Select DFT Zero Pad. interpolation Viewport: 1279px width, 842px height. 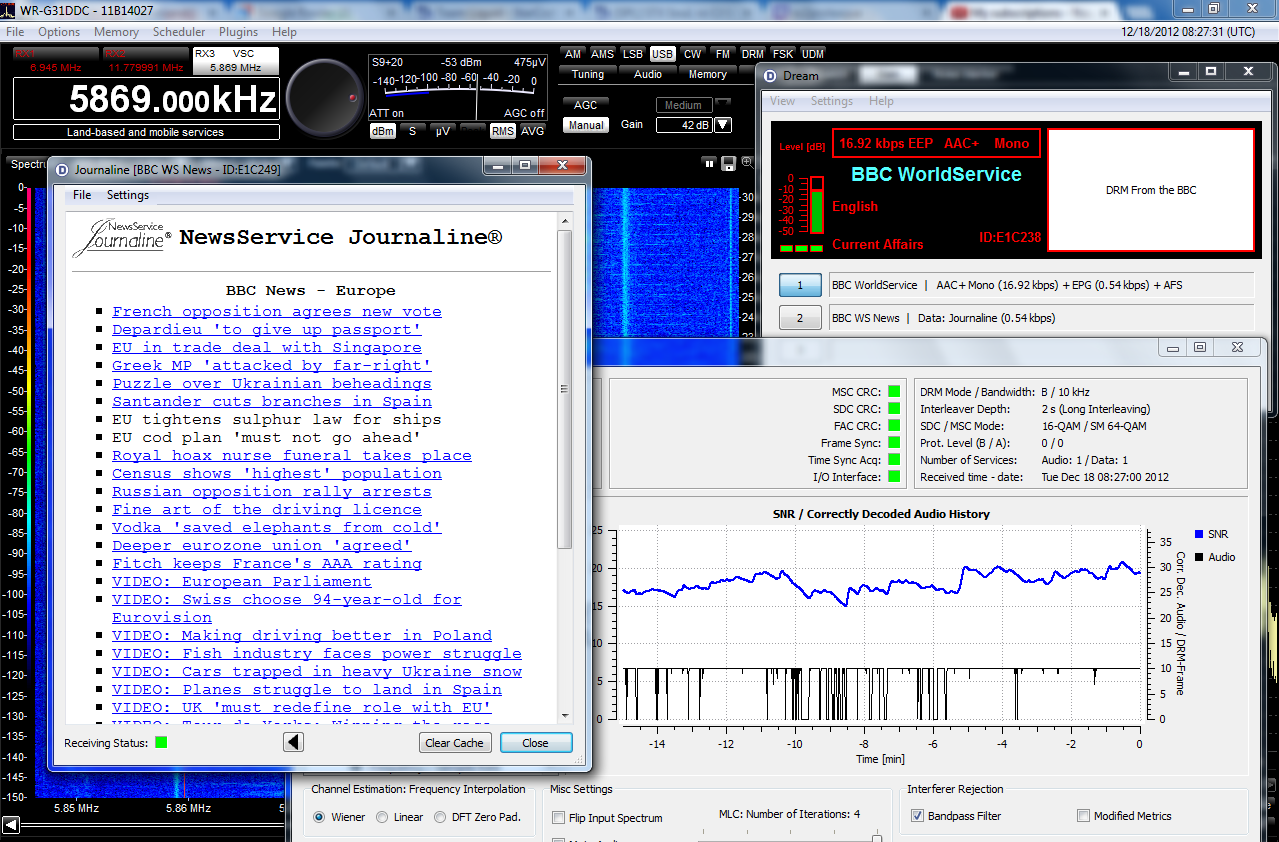(441, 817)
